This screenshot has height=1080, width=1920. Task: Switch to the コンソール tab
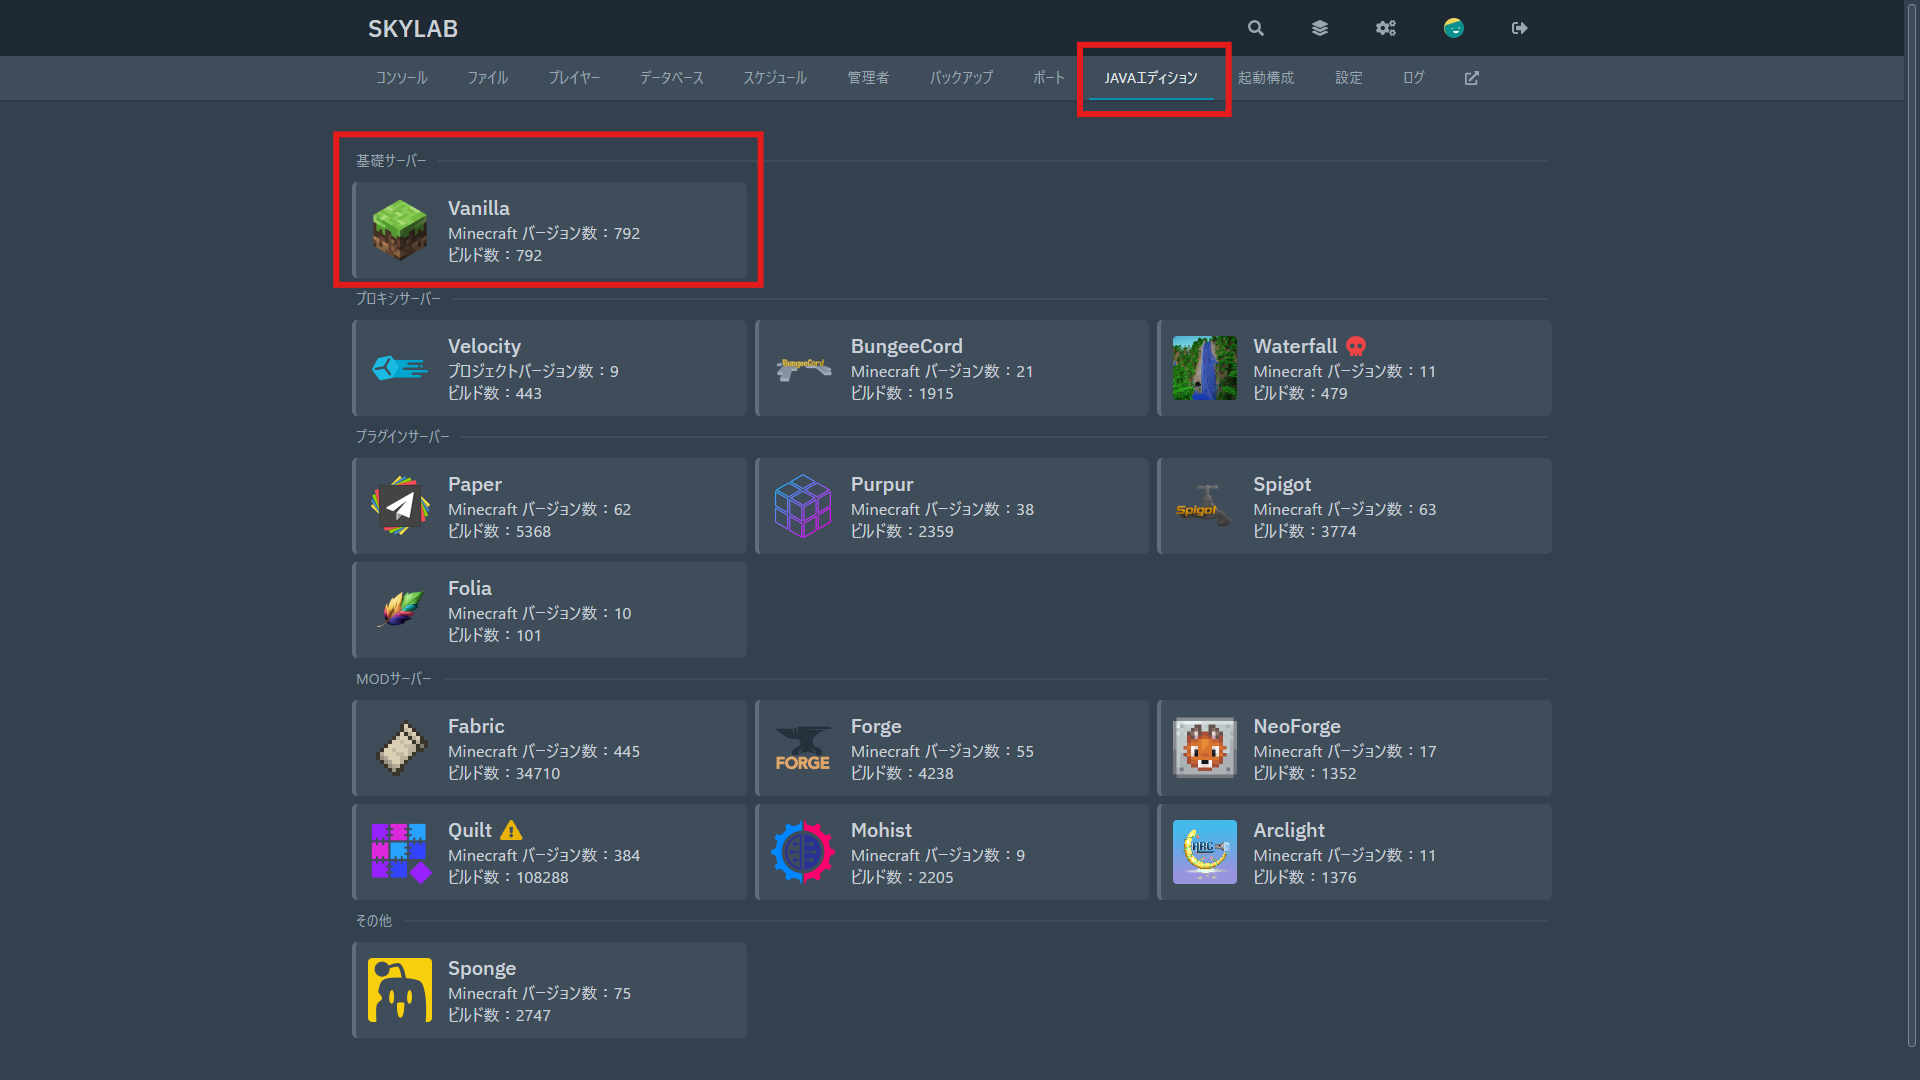coord(401,78)
